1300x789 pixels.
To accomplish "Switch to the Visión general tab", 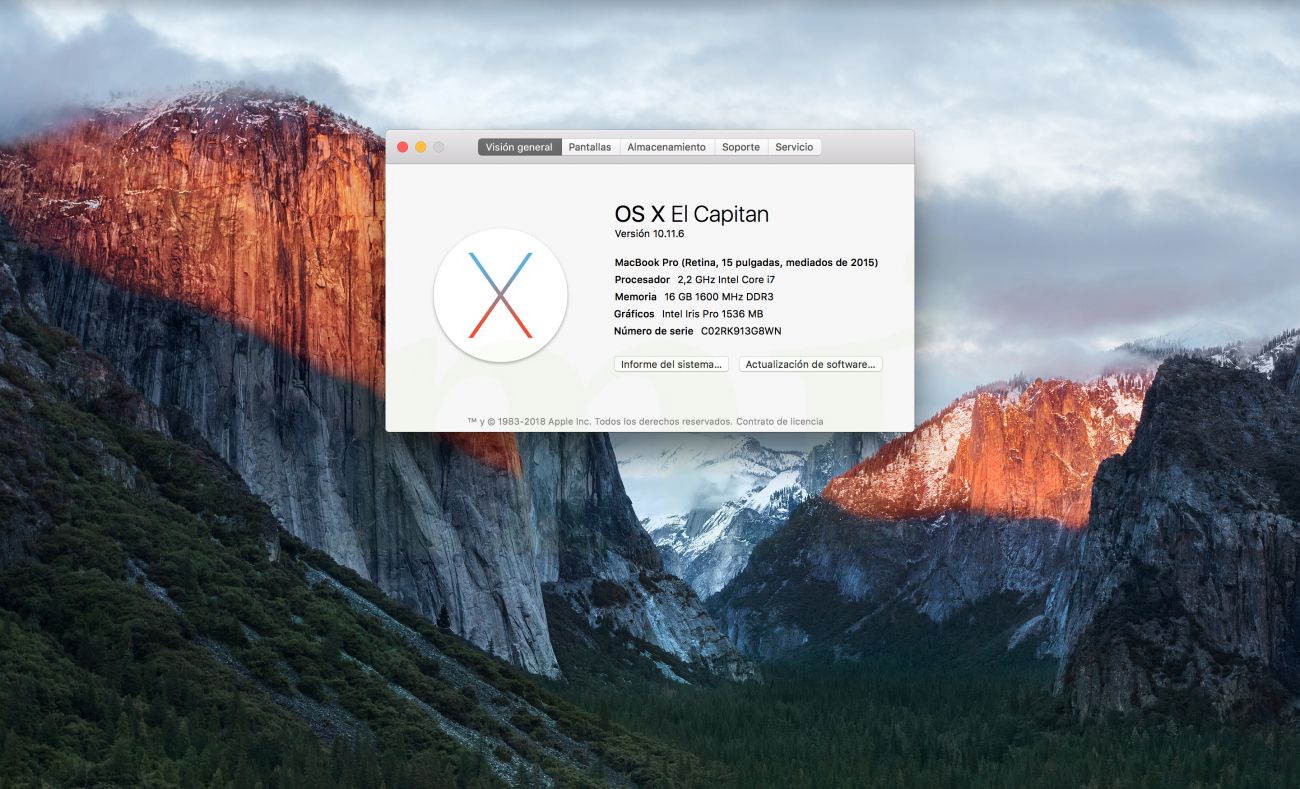I will 519,147.
